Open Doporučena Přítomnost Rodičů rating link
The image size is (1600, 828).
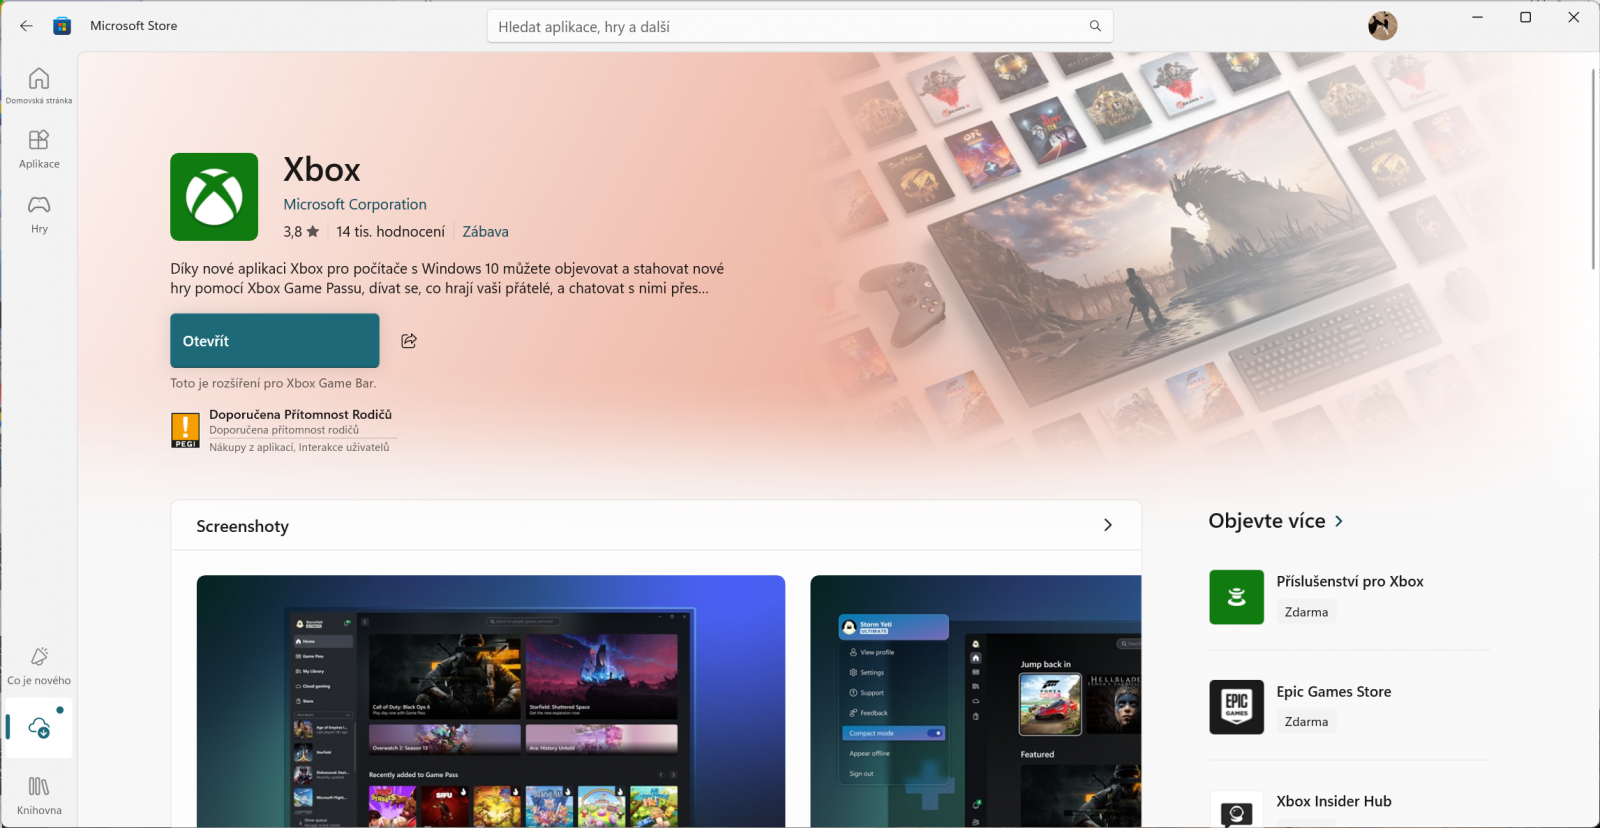300,414
